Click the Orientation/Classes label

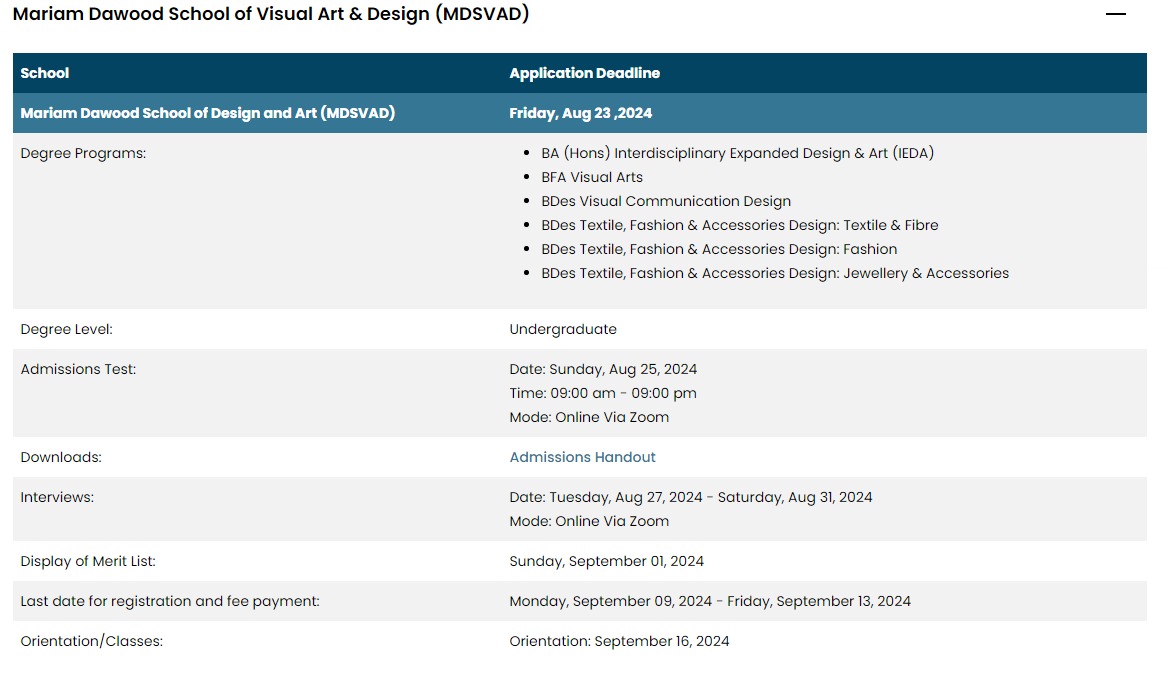[91, 642]
